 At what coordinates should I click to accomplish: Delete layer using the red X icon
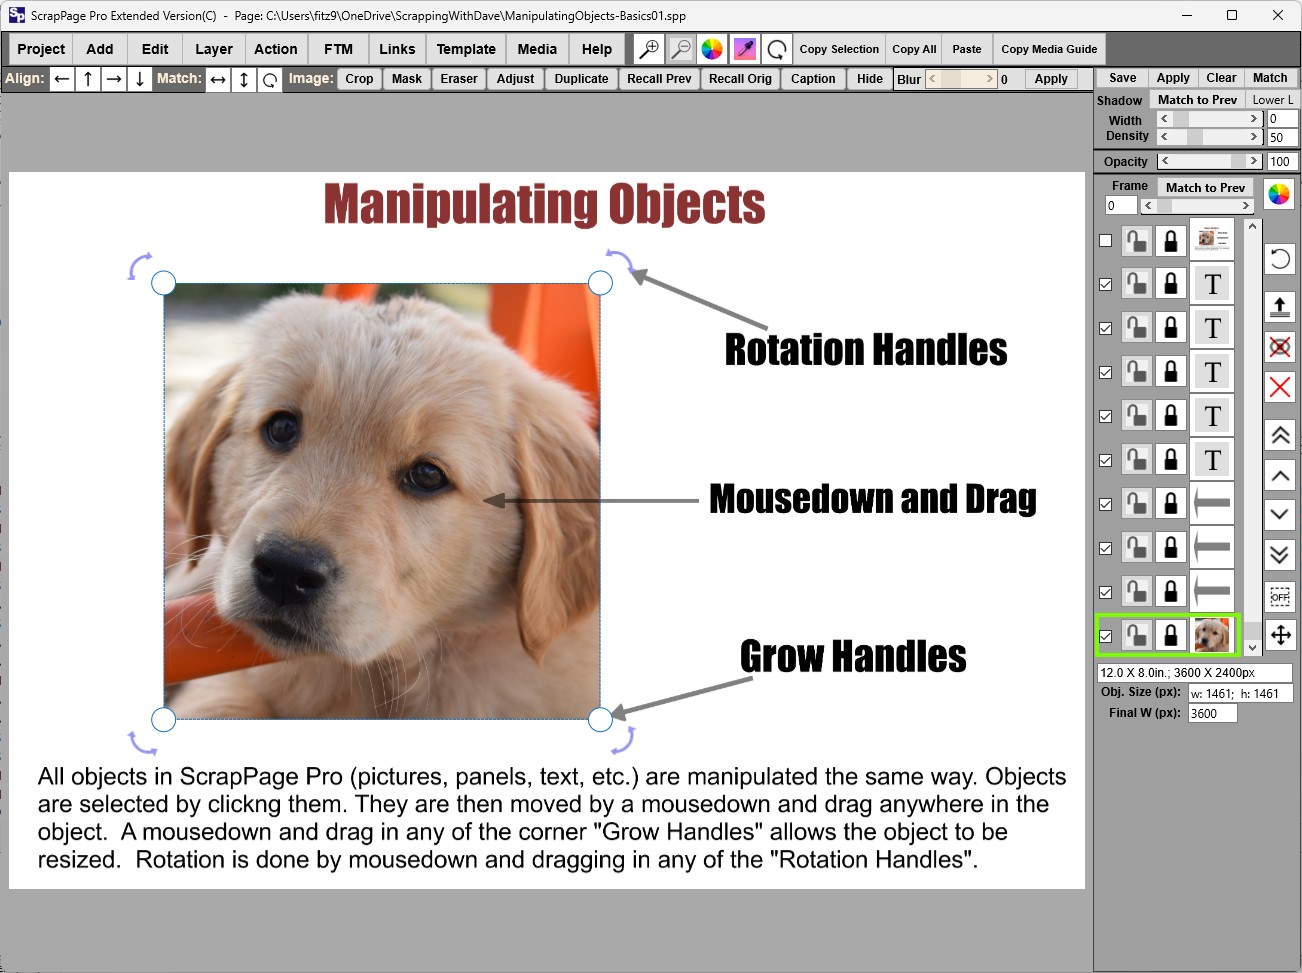pyautogui.click(x=1280, y=387)
